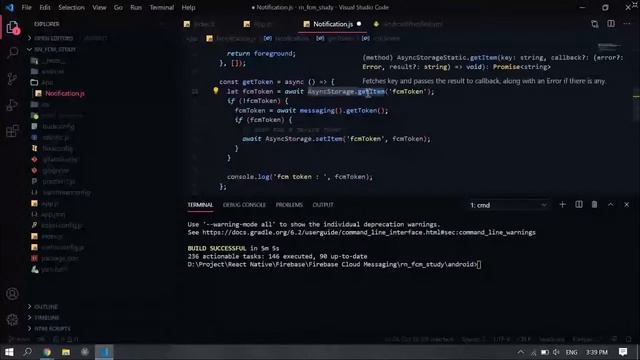Close the terminal panel
This screenshot has height=360, width=640.
click(x=627, y=204)
